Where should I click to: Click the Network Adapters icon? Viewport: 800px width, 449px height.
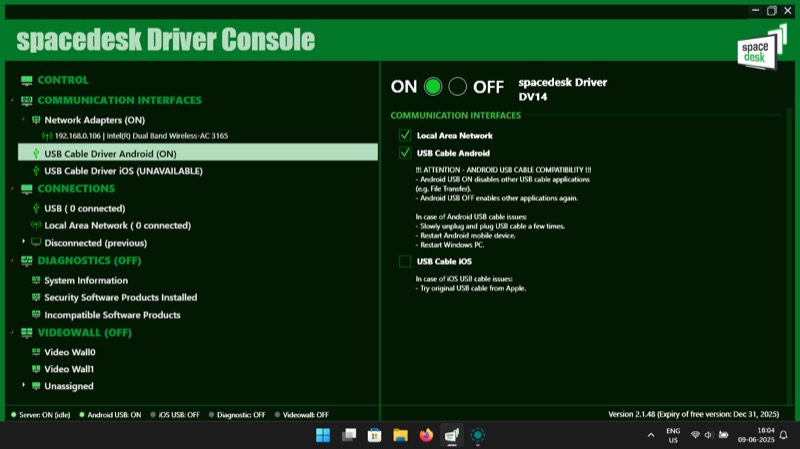(36, 120)
